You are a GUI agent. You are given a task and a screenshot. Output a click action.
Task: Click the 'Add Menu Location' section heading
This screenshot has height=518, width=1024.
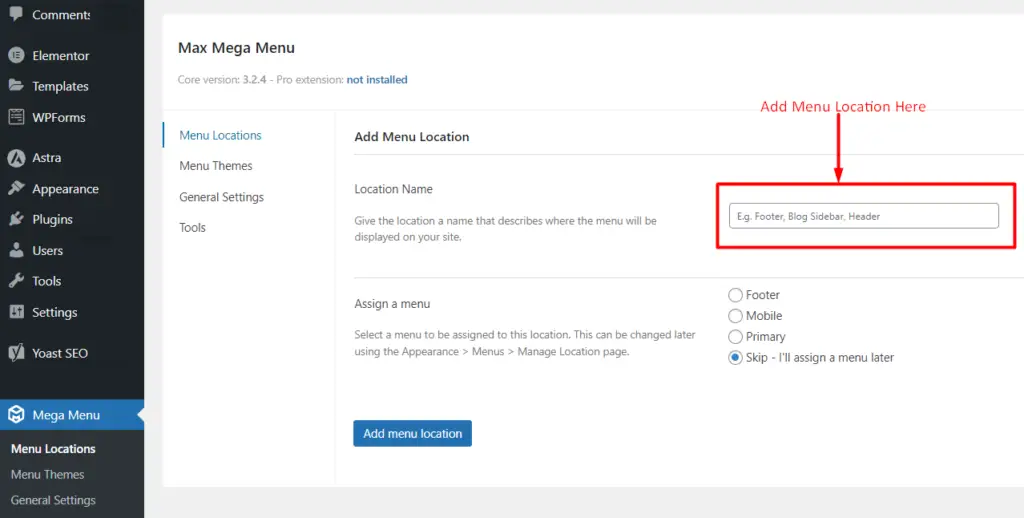click(x=411, y=137)
